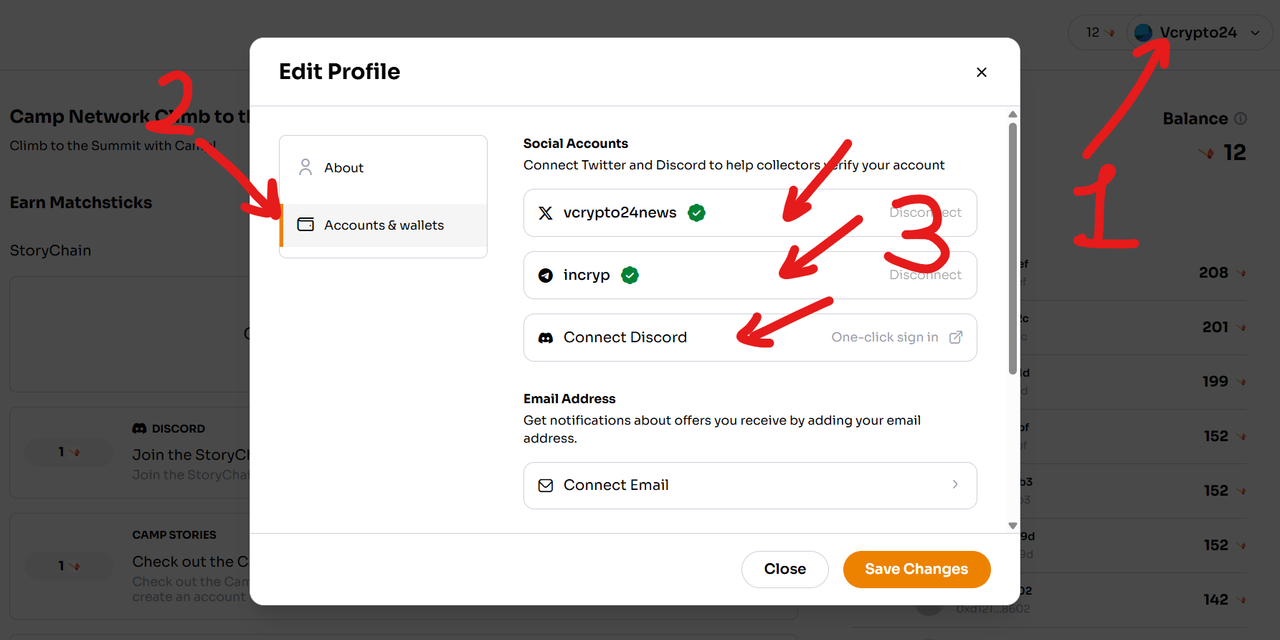
Task: Click the external link icon for Discord sign in
Action: click(x=956, y=338)
